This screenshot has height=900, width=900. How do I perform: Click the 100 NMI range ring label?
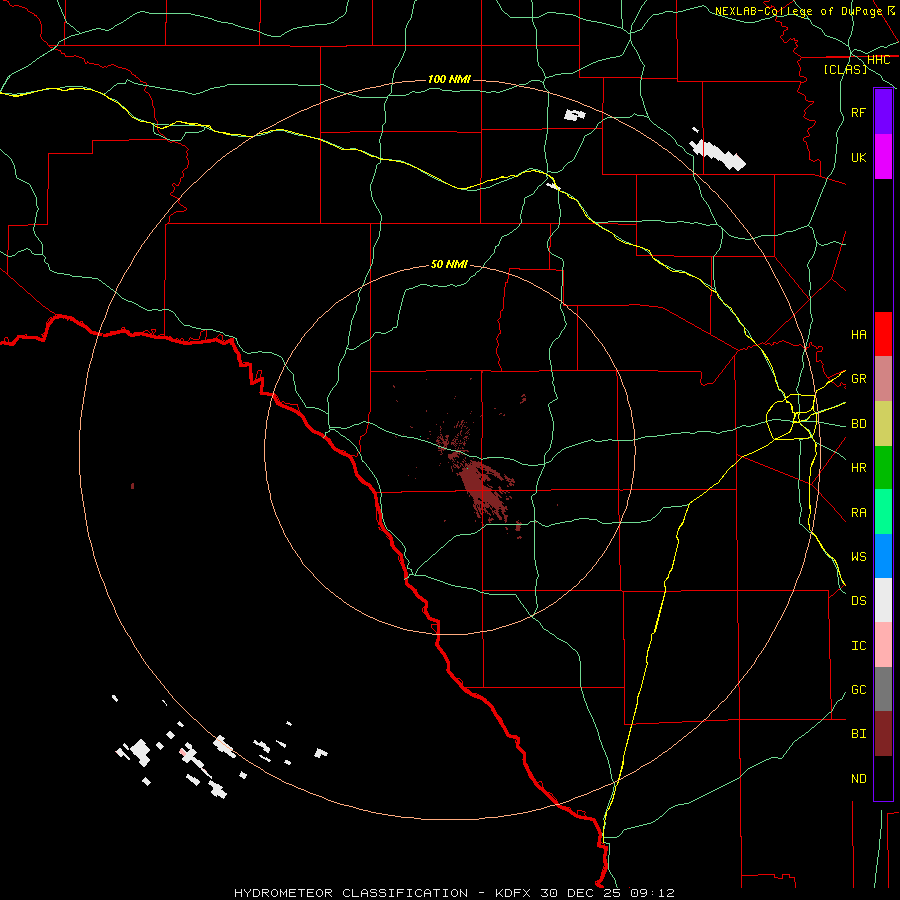[x=449, y=79]
